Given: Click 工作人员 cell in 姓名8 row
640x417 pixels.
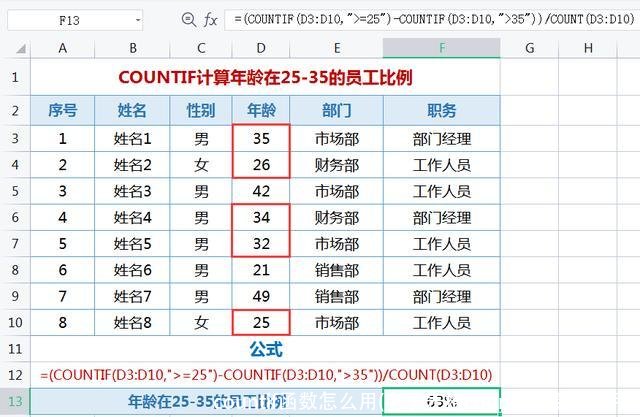Looking at the screenshot, I should click(442, 322).
